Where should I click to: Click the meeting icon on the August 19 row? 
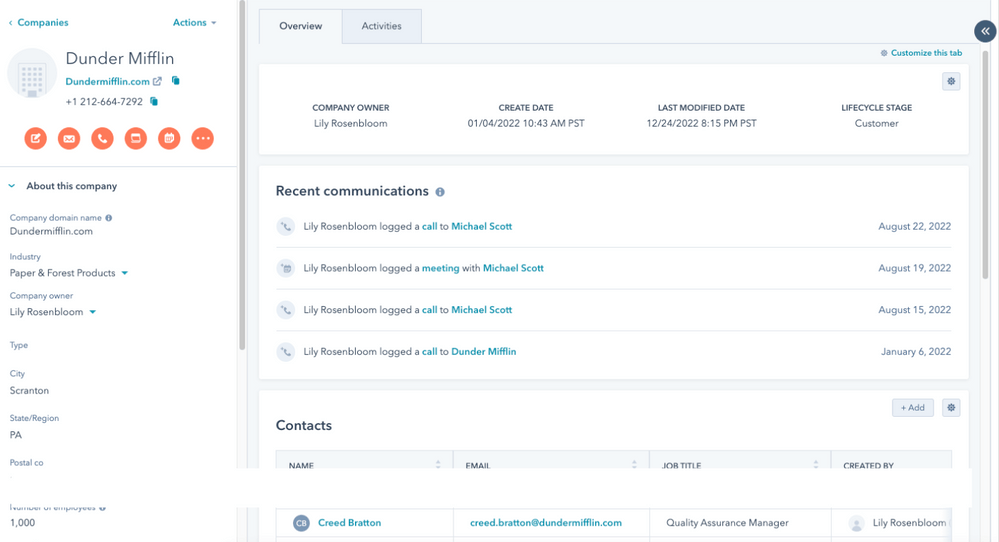[285, 268]
